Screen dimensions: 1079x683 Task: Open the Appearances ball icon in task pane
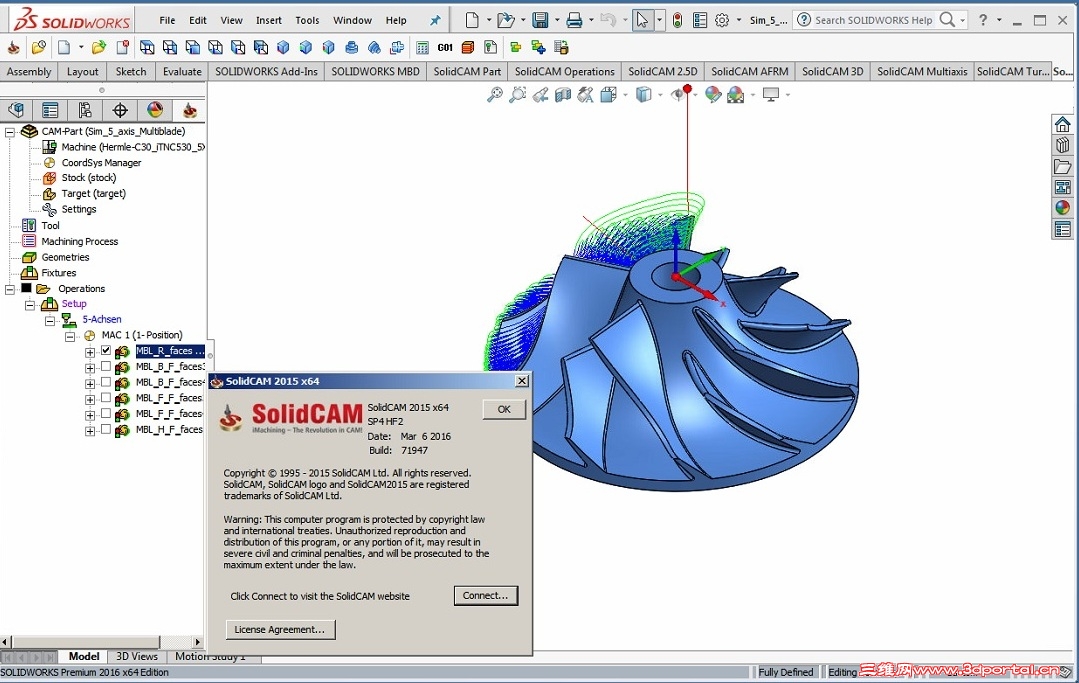tap(1062, 208)
